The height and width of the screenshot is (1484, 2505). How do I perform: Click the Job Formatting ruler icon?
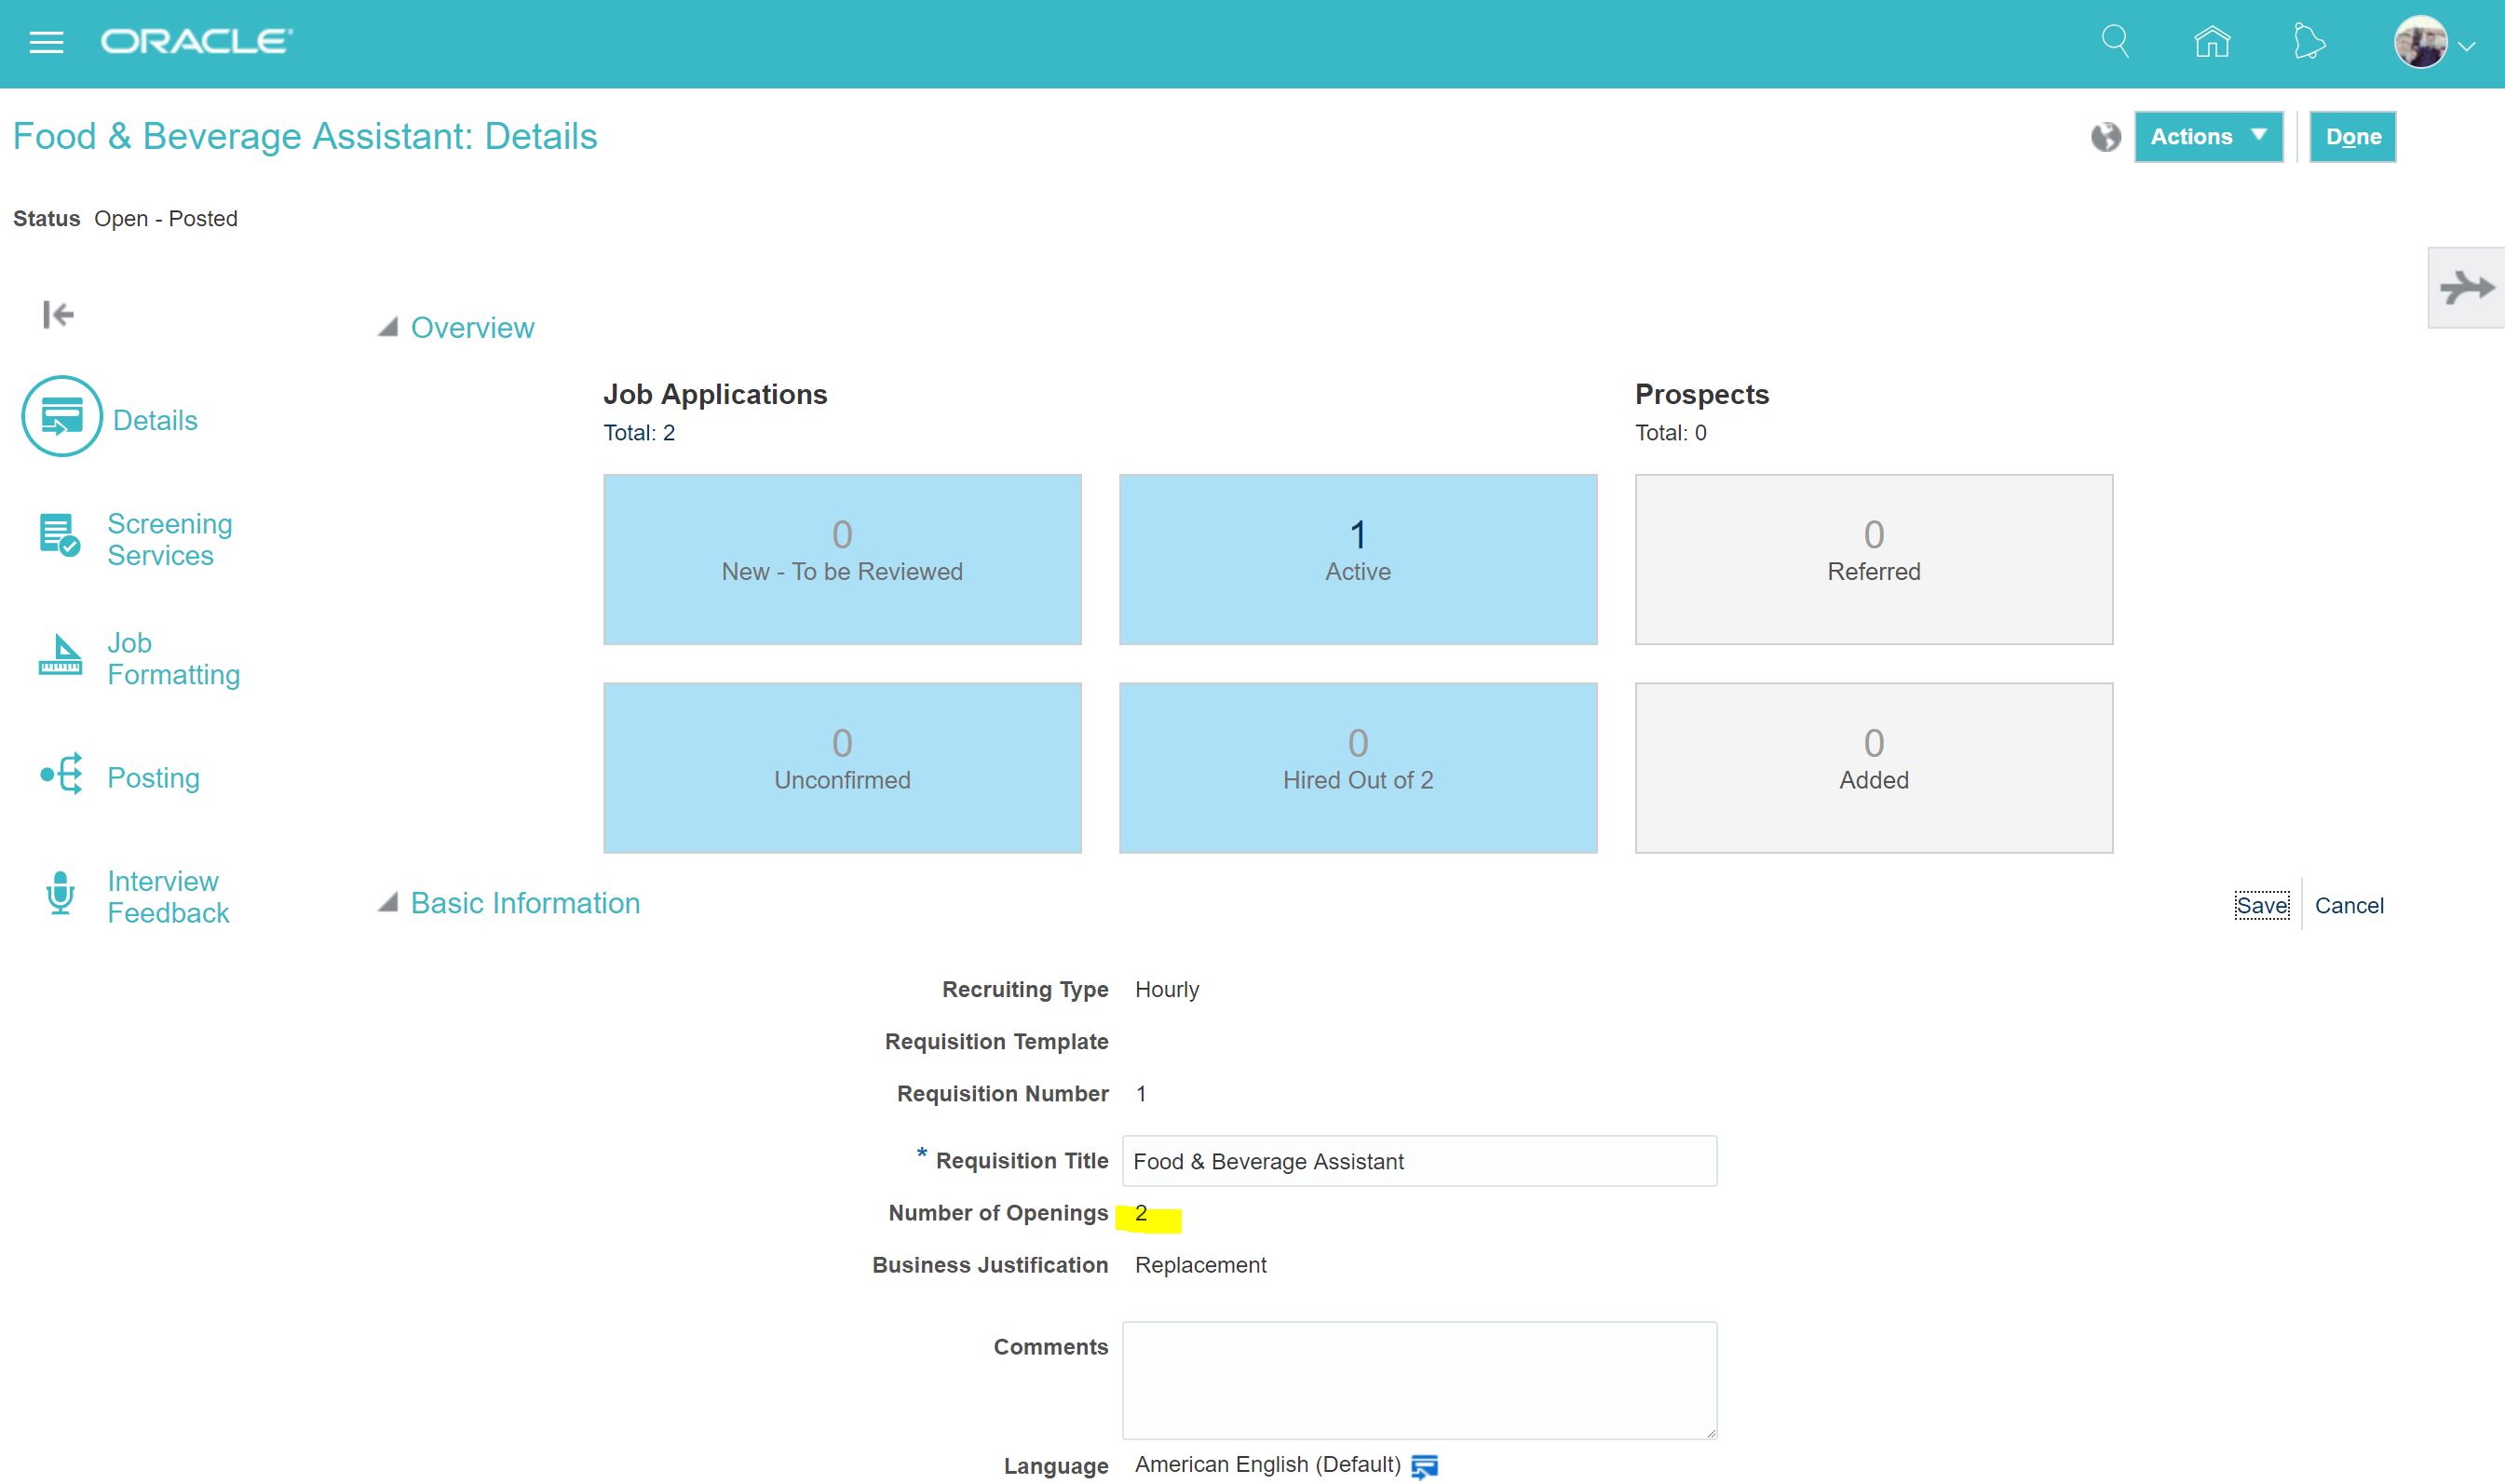(x=60, y=654)
